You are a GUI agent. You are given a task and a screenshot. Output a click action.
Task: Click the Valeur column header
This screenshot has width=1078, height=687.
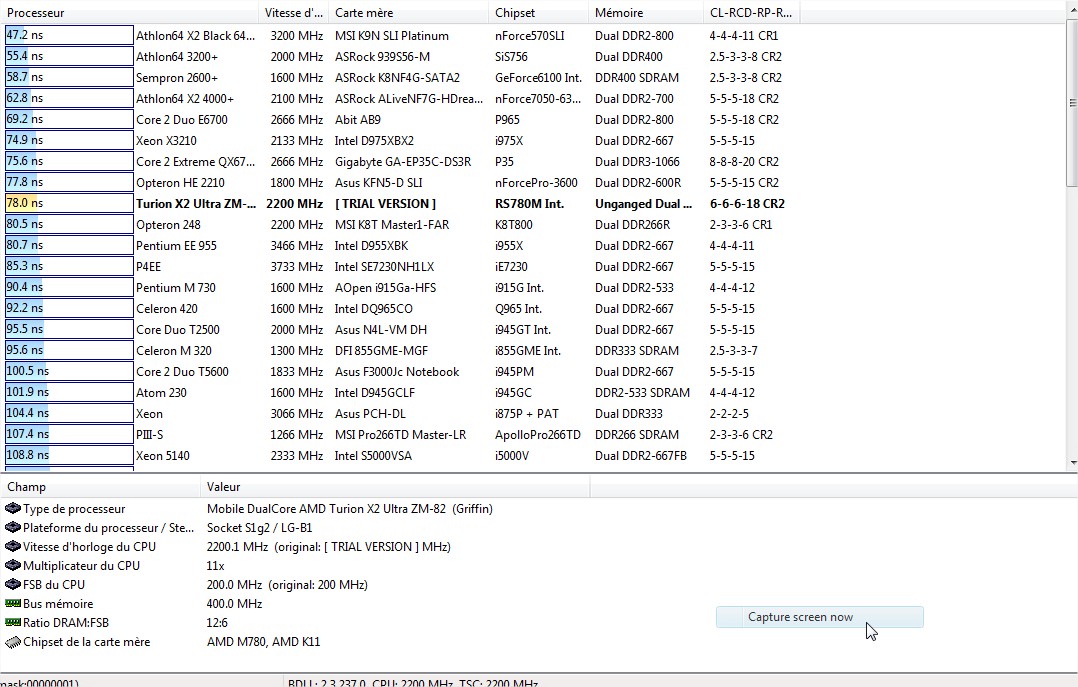tap(395, 487)
